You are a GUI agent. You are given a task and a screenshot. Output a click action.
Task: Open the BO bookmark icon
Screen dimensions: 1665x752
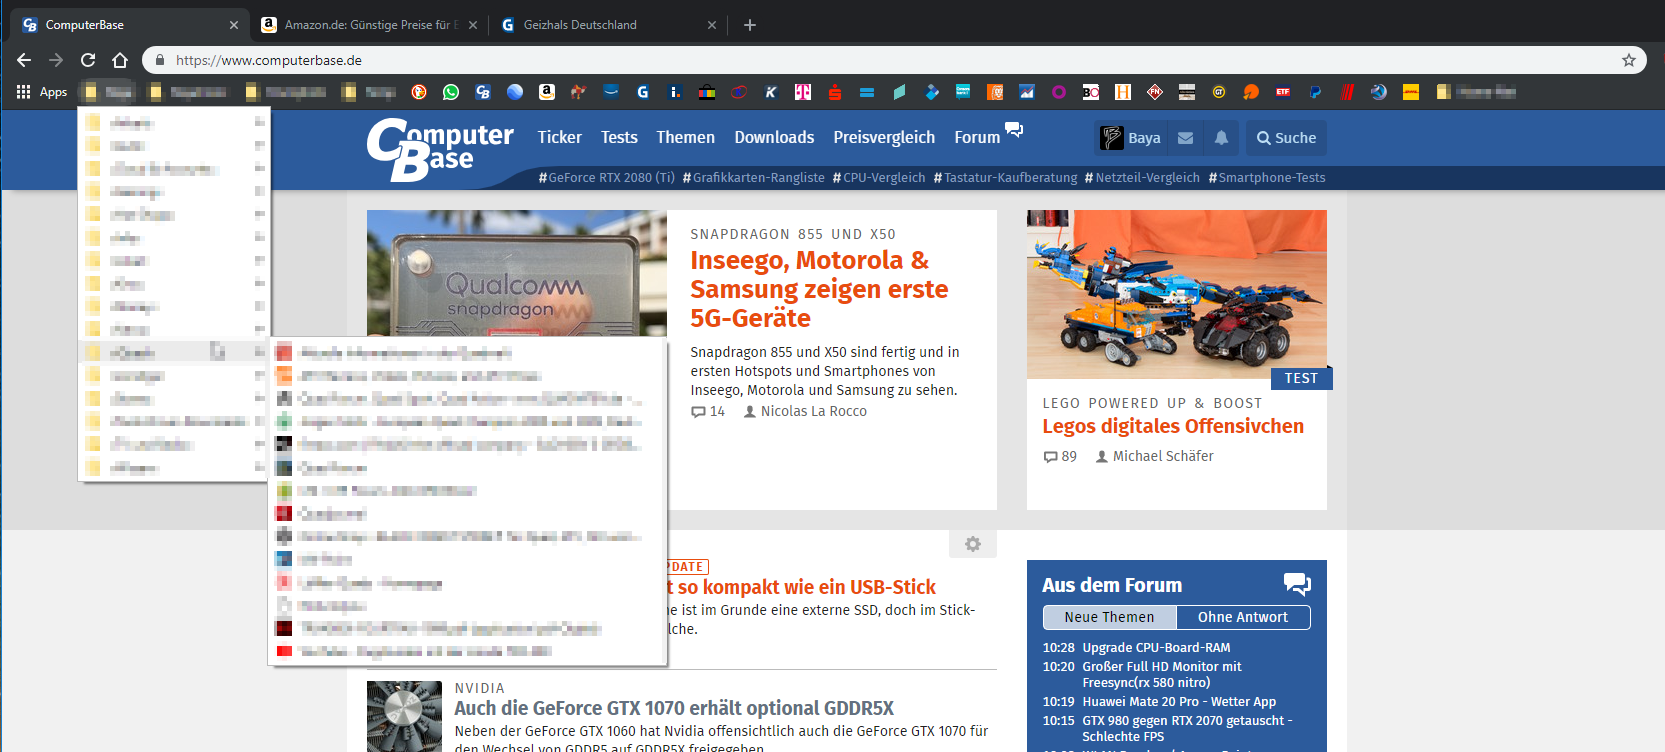pyautogui.click(x=1091, y=92)
